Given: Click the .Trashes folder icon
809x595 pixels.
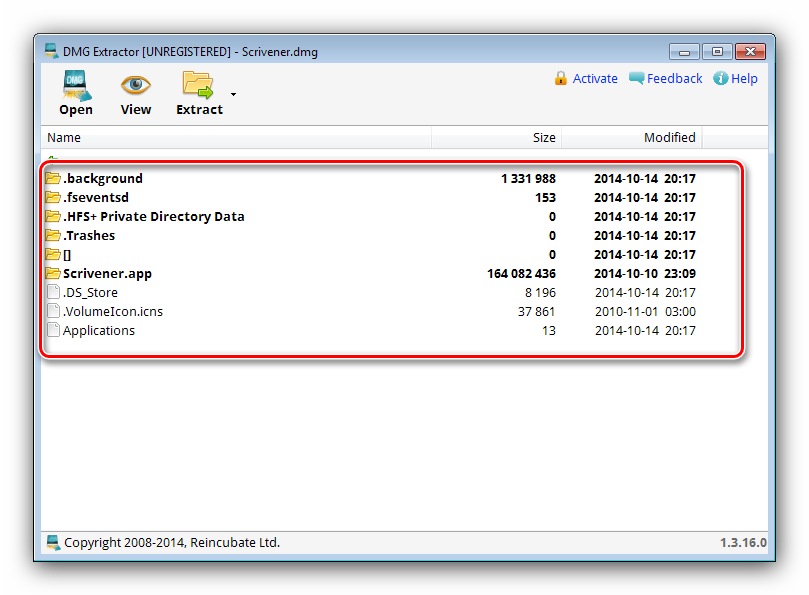Looking at the screenshot, I should click(x=53, y=235).
